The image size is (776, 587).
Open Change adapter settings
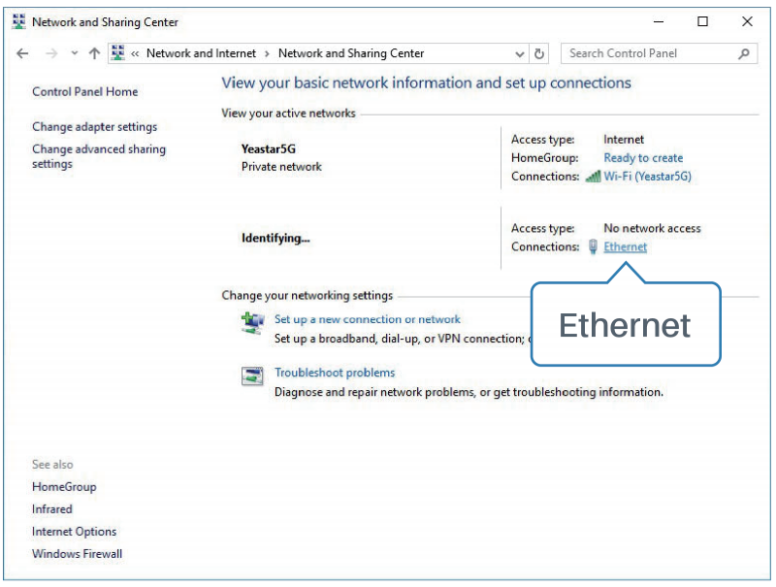click(95, 127)
